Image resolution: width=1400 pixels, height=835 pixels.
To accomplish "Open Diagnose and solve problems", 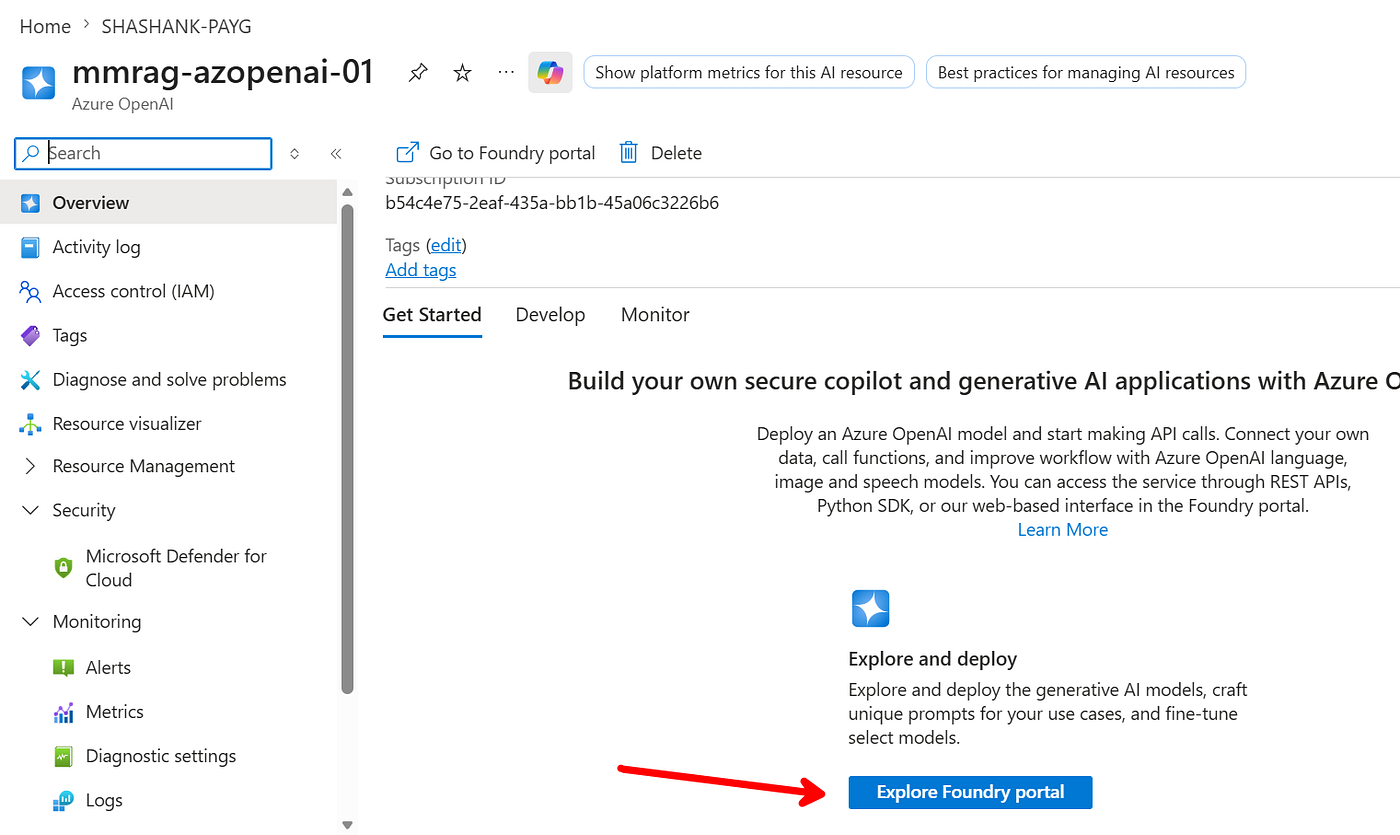I will (169, 380).
